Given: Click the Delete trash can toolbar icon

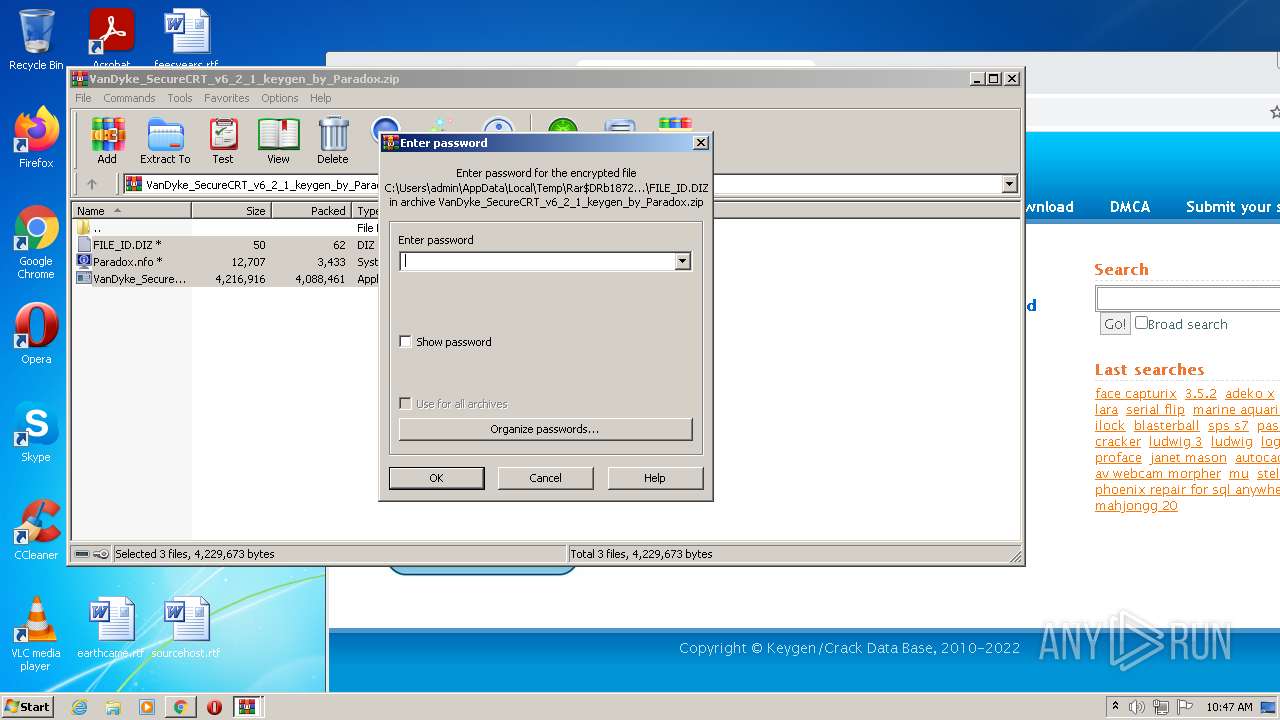Looking at the screenshot, I should pos(333,140).
